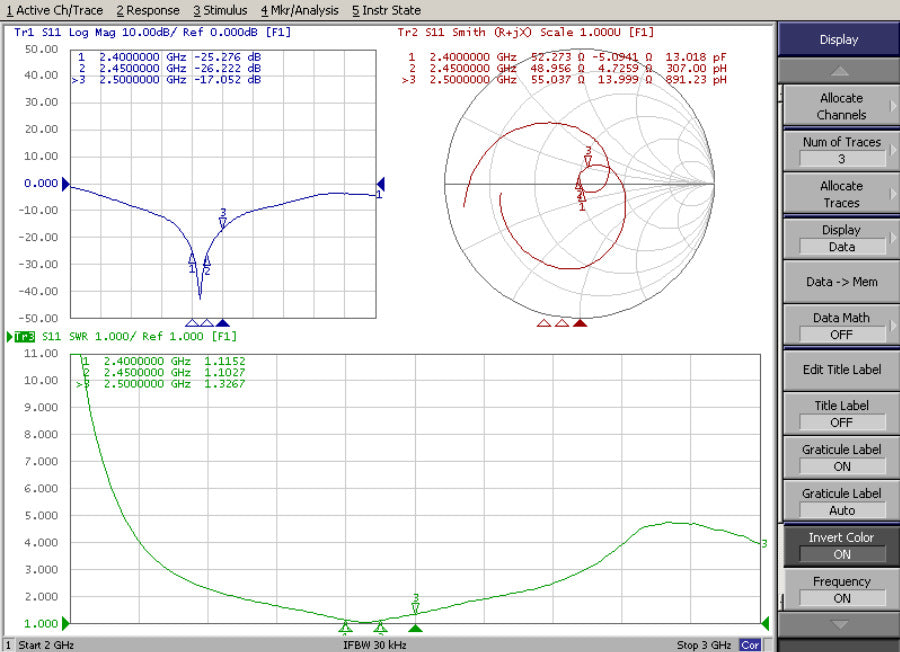Toggle Title Label OFF
The width and height of the screenshot is (900, 652).
coord(841,414)
